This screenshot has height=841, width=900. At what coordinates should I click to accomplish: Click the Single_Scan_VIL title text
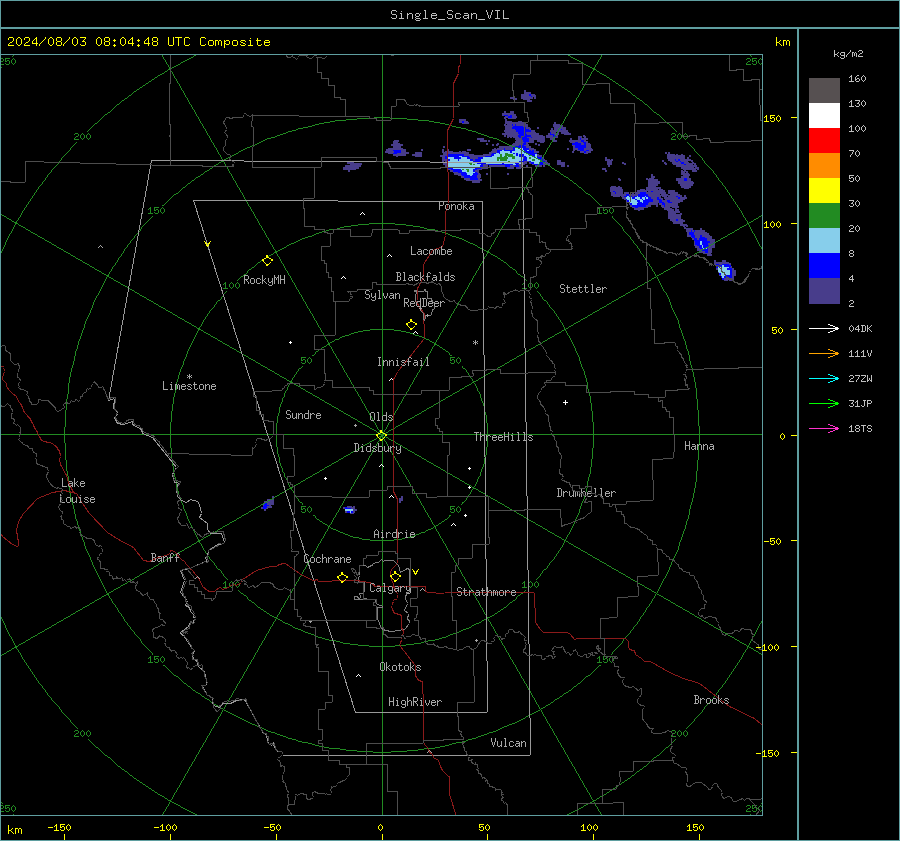tap(449, 15)
